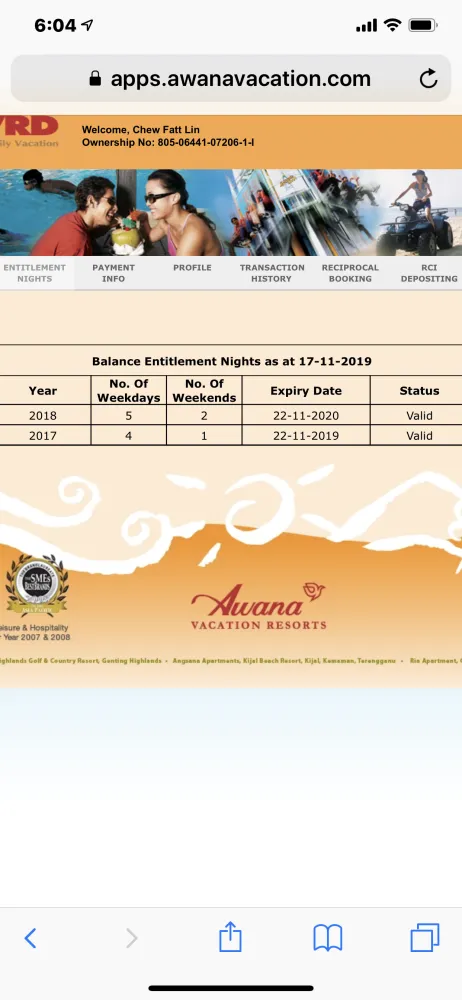Open the RCI Depositing tab
The height and width of the screenshot is (1000, 462).
pyautogui.click(x=429, y=273)
